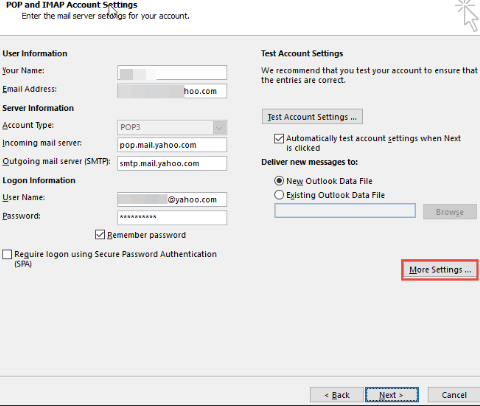
Task: Click the POP and IMAP Account Settings title
Action: click(x=72, y=5)
